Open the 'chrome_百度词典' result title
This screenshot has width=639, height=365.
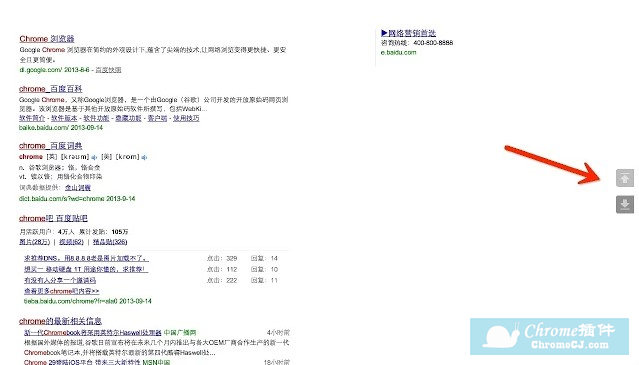51,146
